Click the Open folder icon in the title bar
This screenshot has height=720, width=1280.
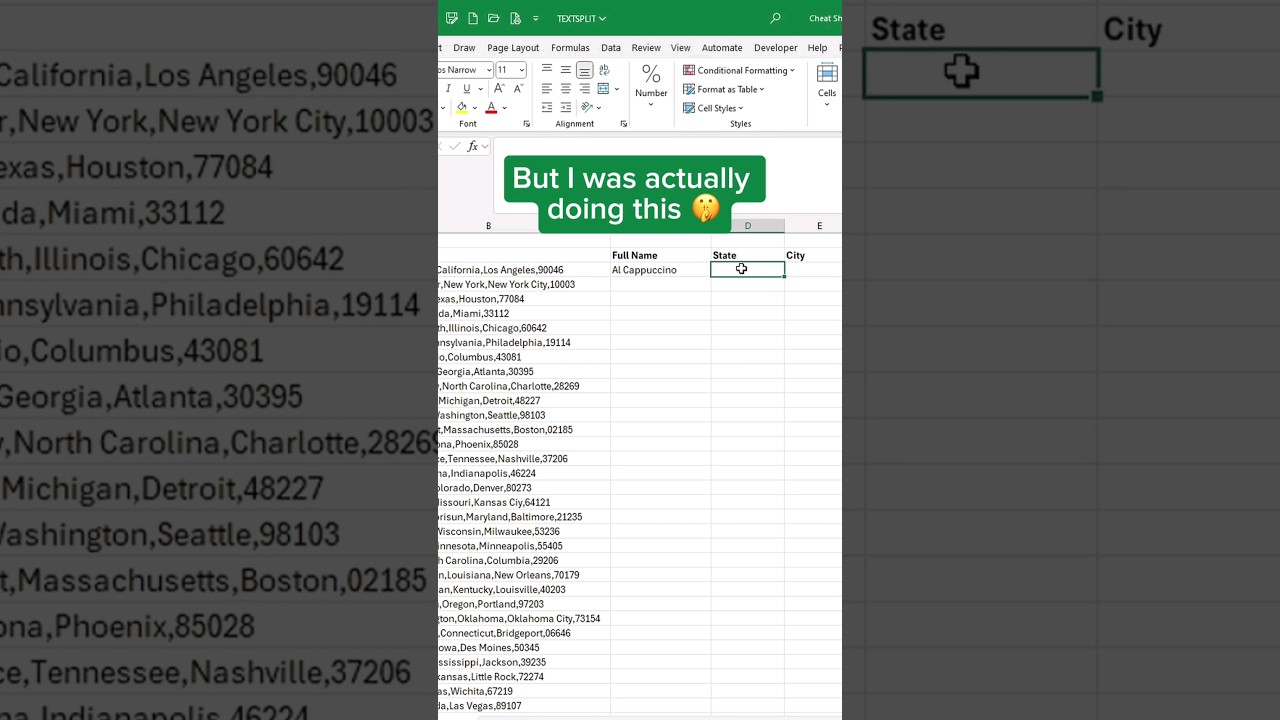point(494,18)
